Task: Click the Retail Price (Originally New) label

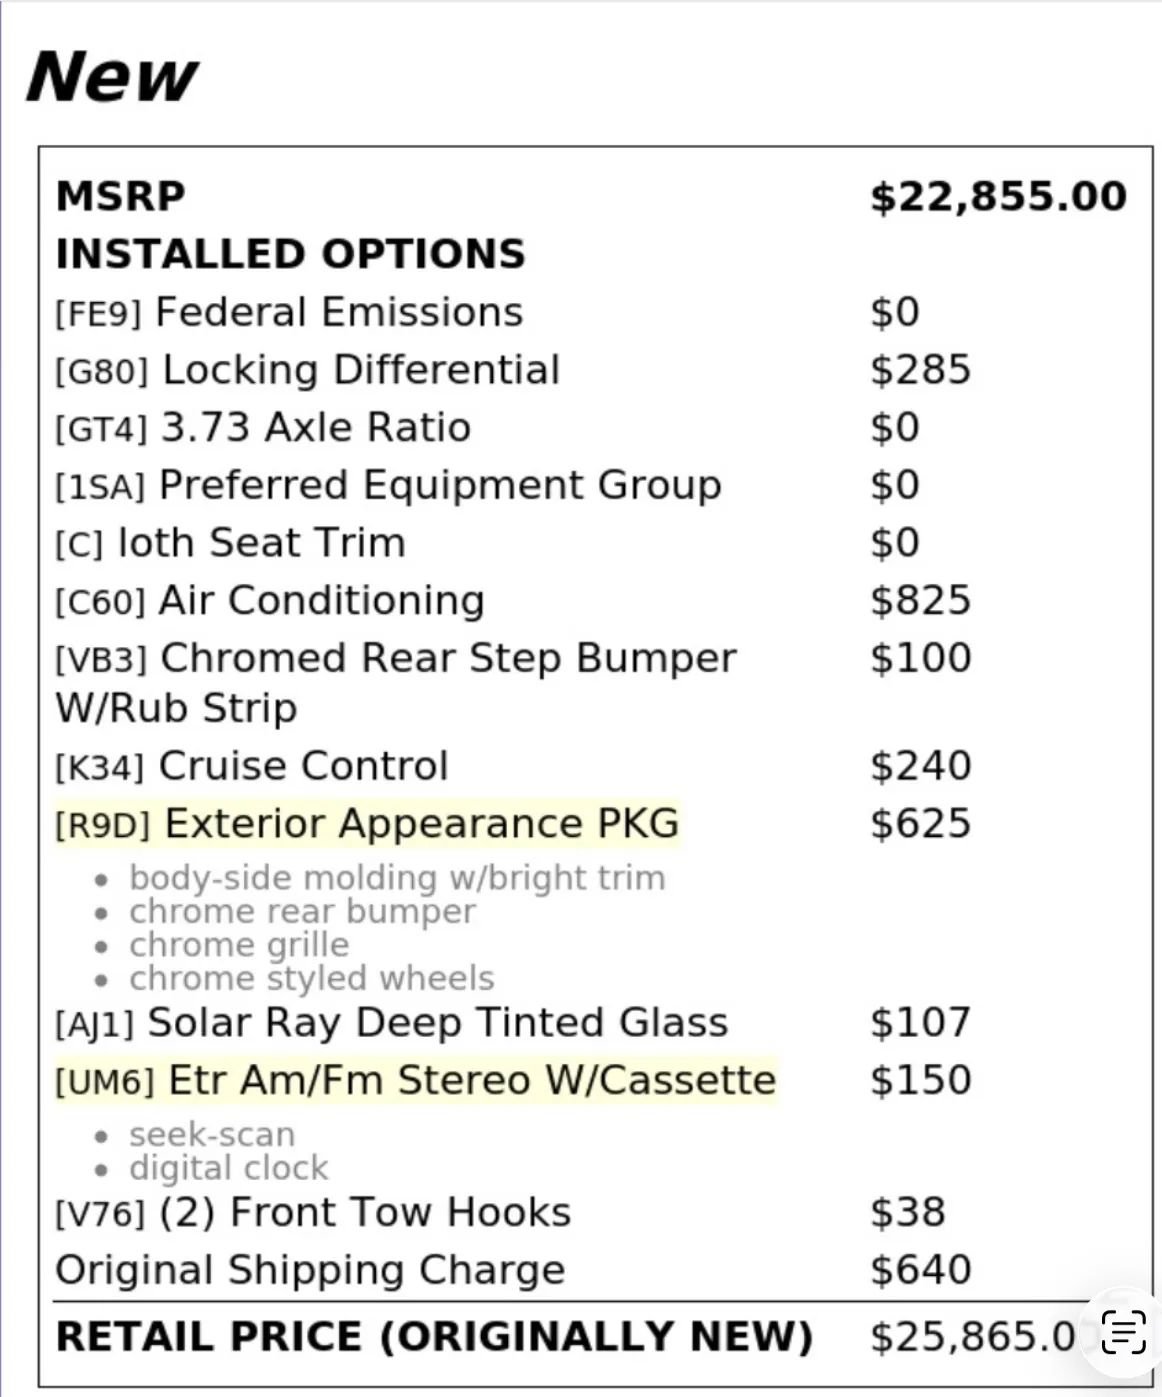Action: pyautogui.click(x=434, y=1337)
